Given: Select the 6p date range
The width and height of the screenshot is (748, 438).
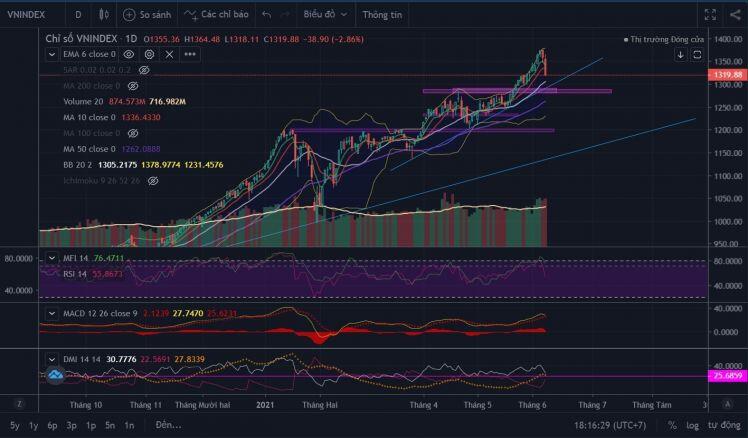Looking at the screenshot, I should point(52,425).
